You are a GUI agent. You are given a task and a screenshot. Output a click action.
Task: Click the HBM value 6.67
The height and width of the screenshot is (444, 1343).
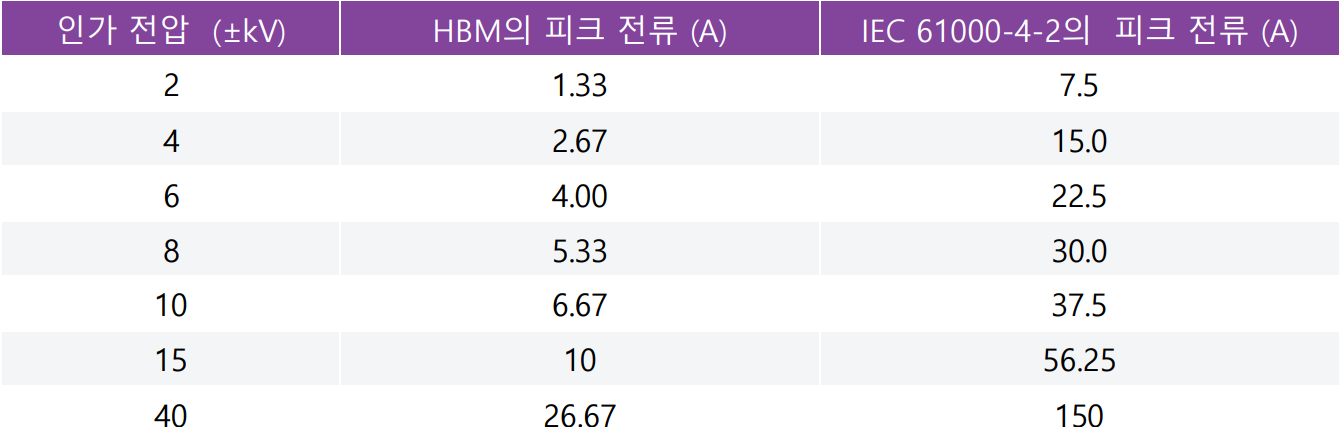(580, 305)
